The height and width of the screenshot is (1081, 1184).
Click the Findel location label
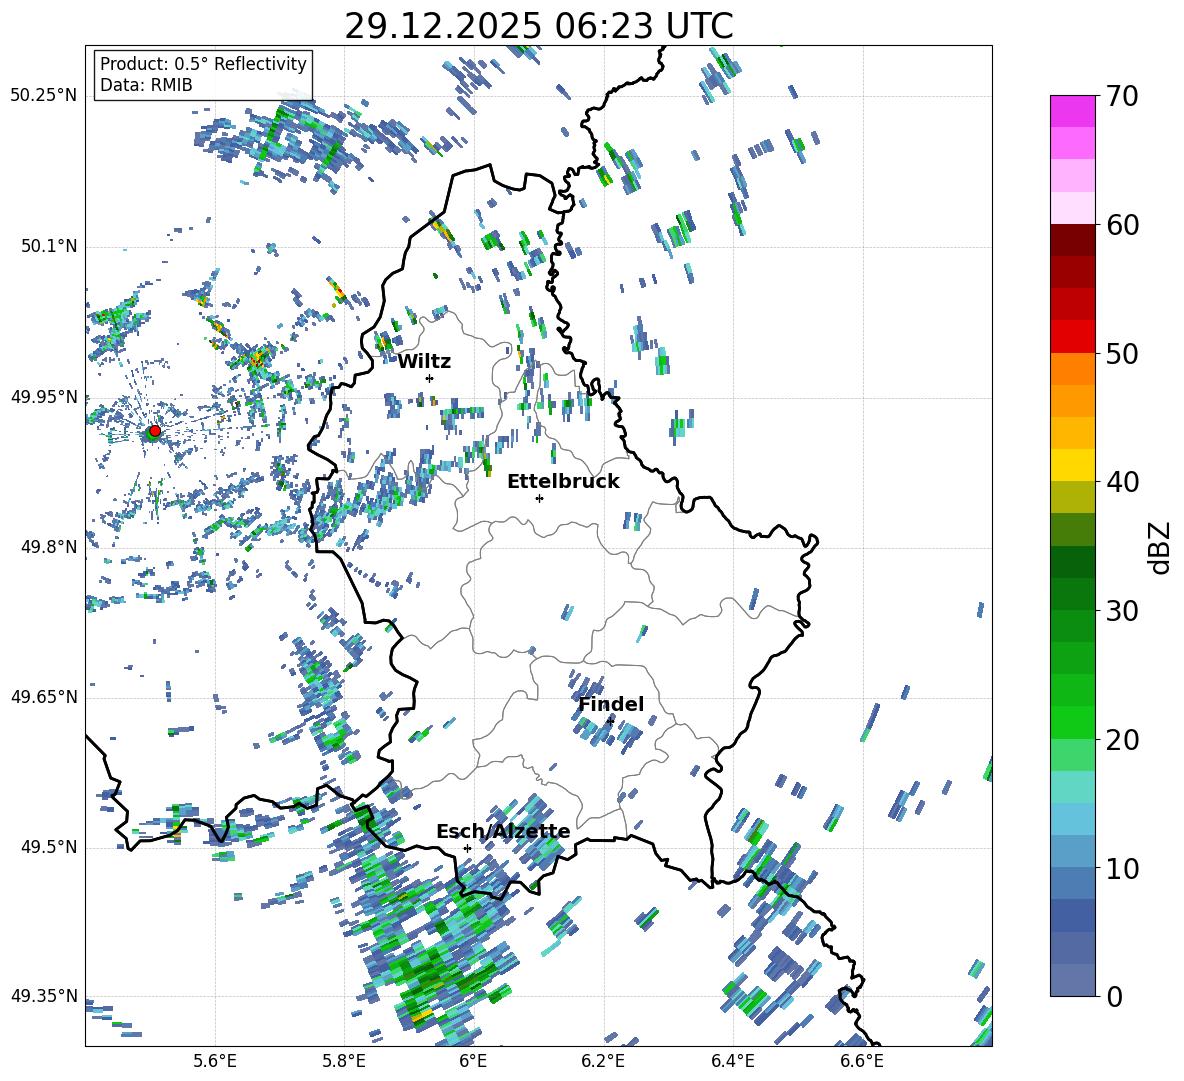611,704
